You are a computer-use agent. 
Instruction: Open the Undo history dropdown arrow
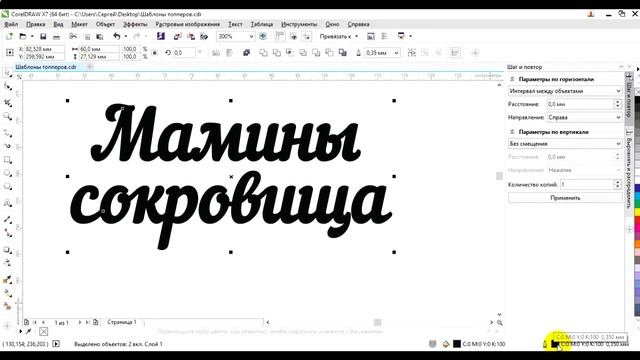coord(125,36)
